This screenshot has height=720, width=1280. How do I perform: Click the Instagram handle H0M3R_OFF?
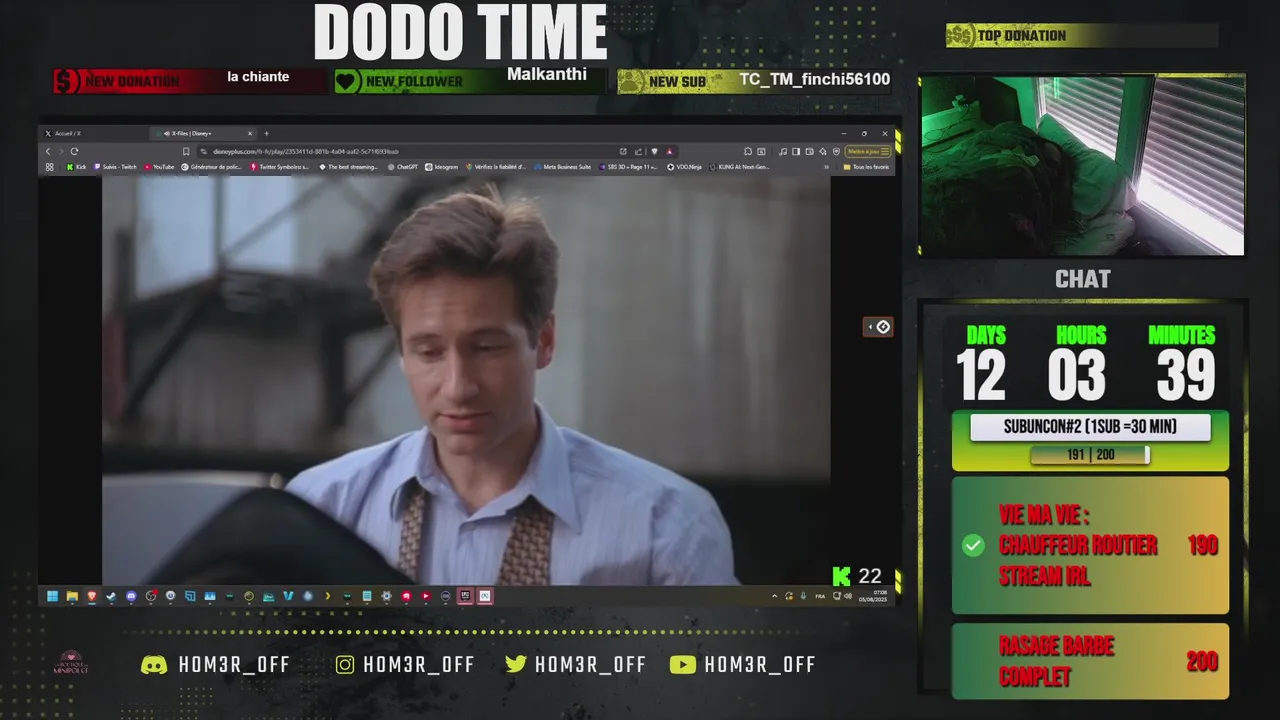click(418, 665)
